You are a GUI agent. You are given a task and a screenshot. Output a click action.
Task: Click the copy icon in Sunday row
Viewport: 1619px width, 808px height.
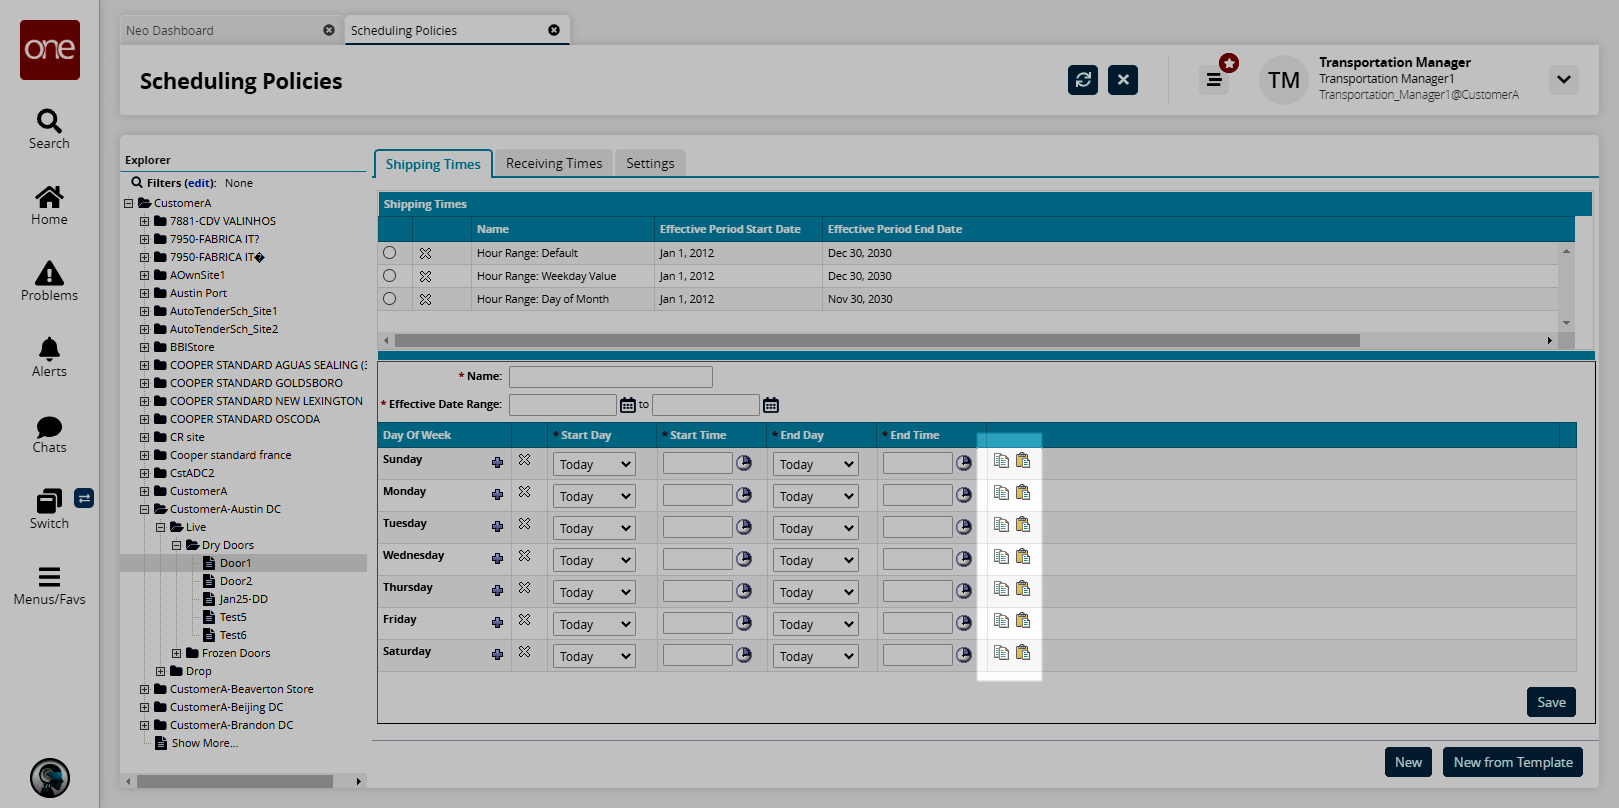[x=1001, y=461]
